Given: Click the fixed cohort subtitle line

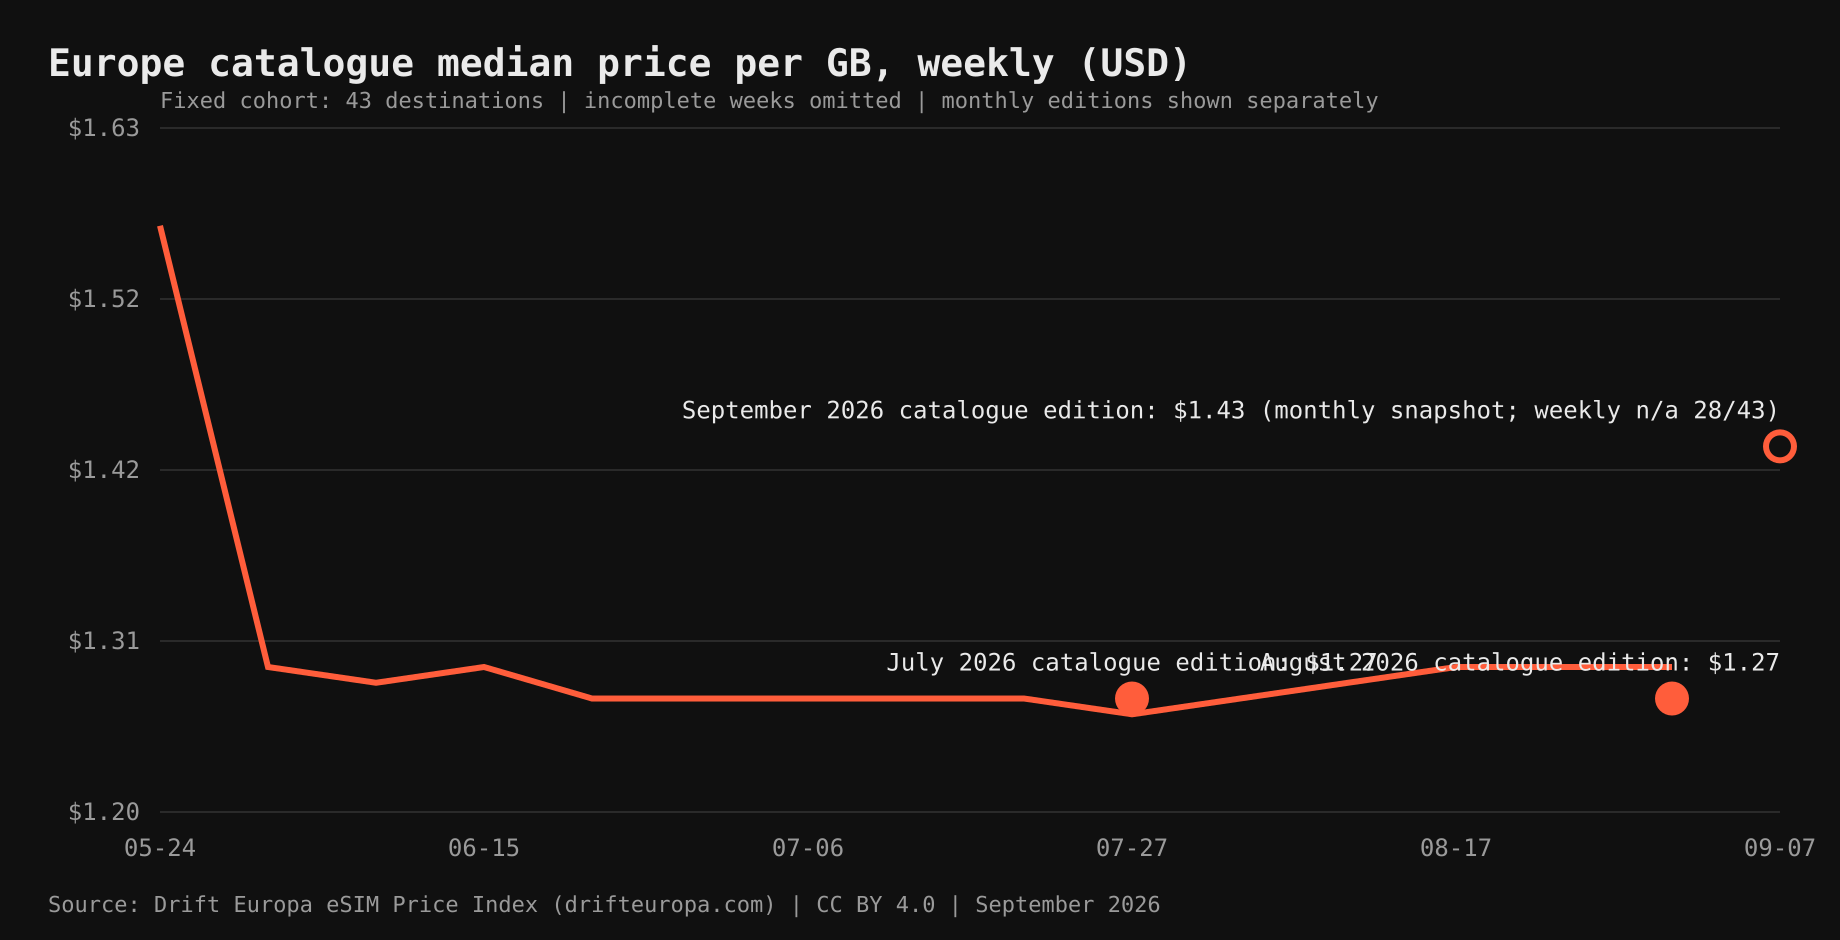Looking at the screenshot, I should (x=769, y=101).
